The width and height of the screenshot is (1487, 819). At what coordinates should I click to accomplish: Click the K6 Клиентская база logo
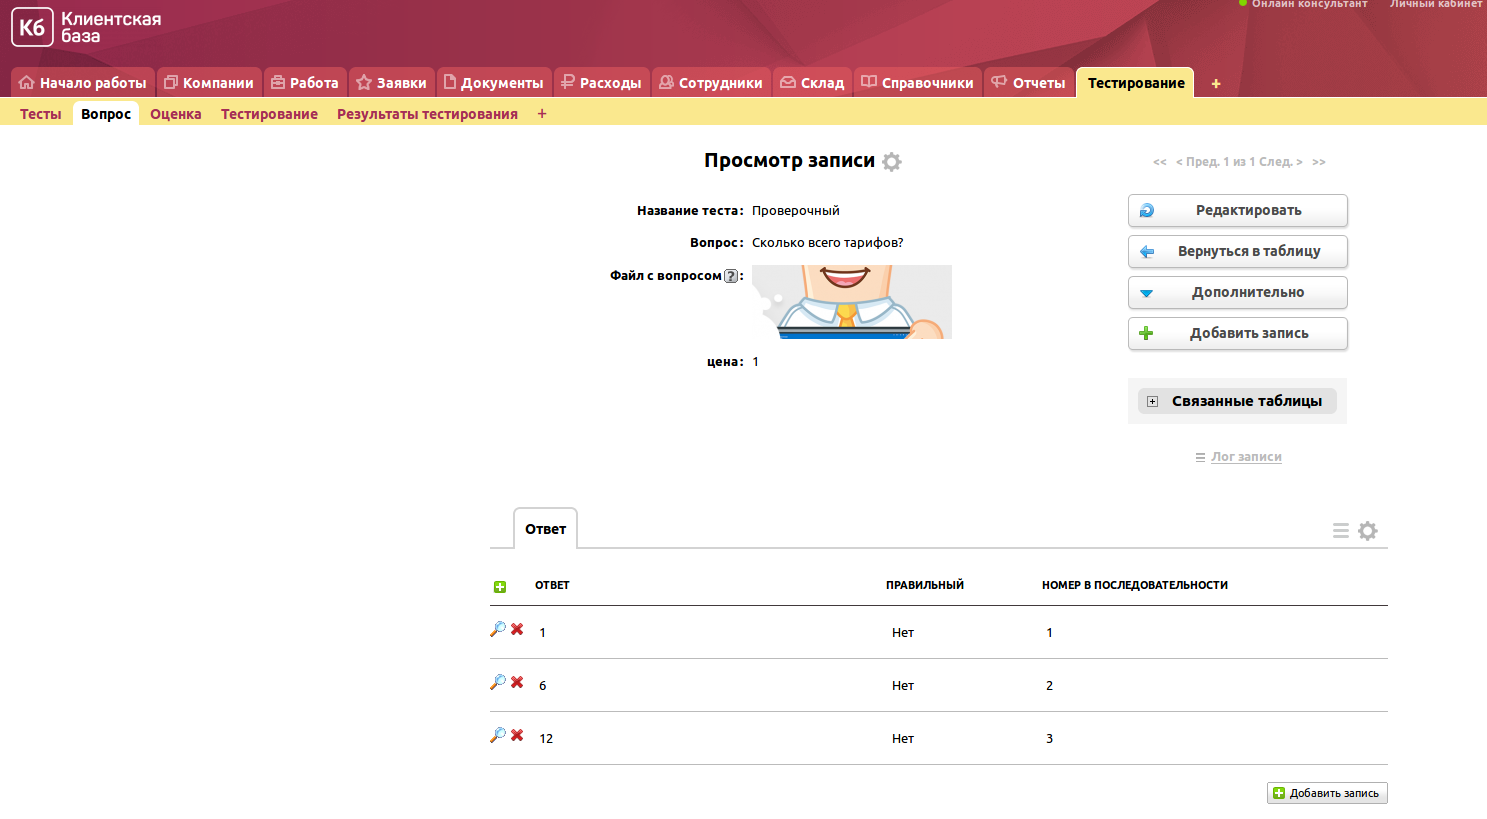(86, 28)
